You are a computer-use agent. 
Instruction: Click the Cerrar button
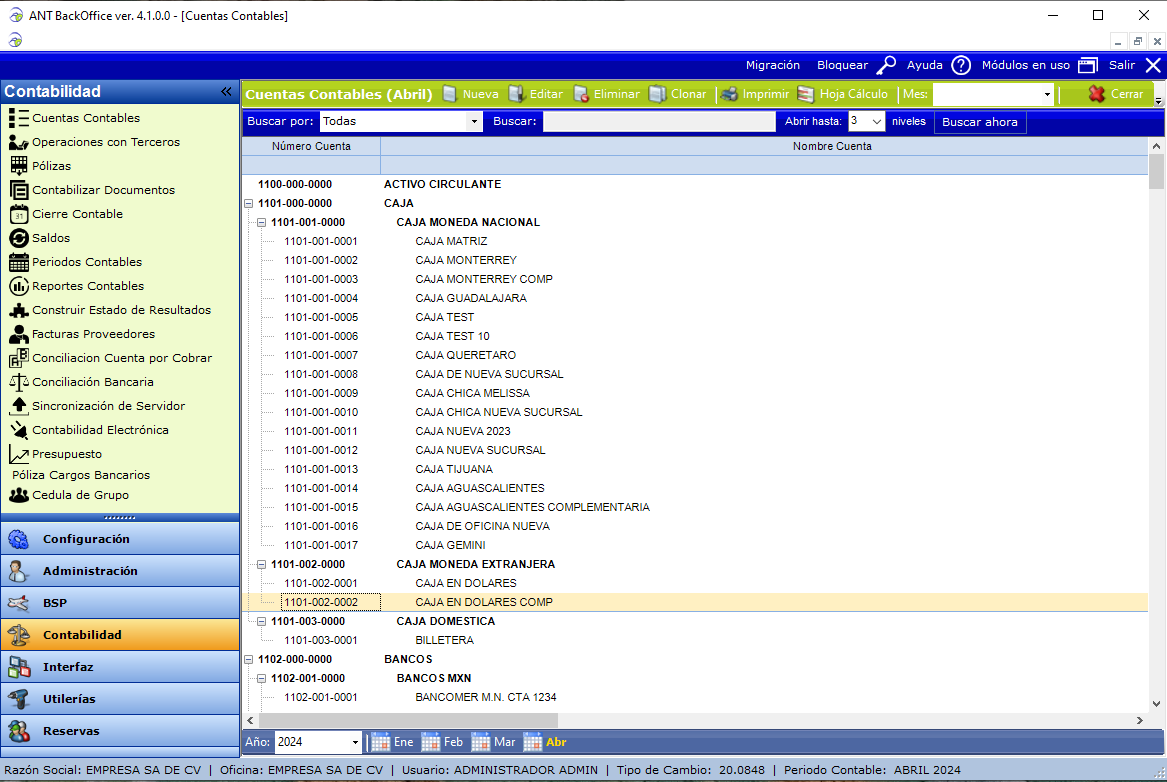coord(1116,94)
